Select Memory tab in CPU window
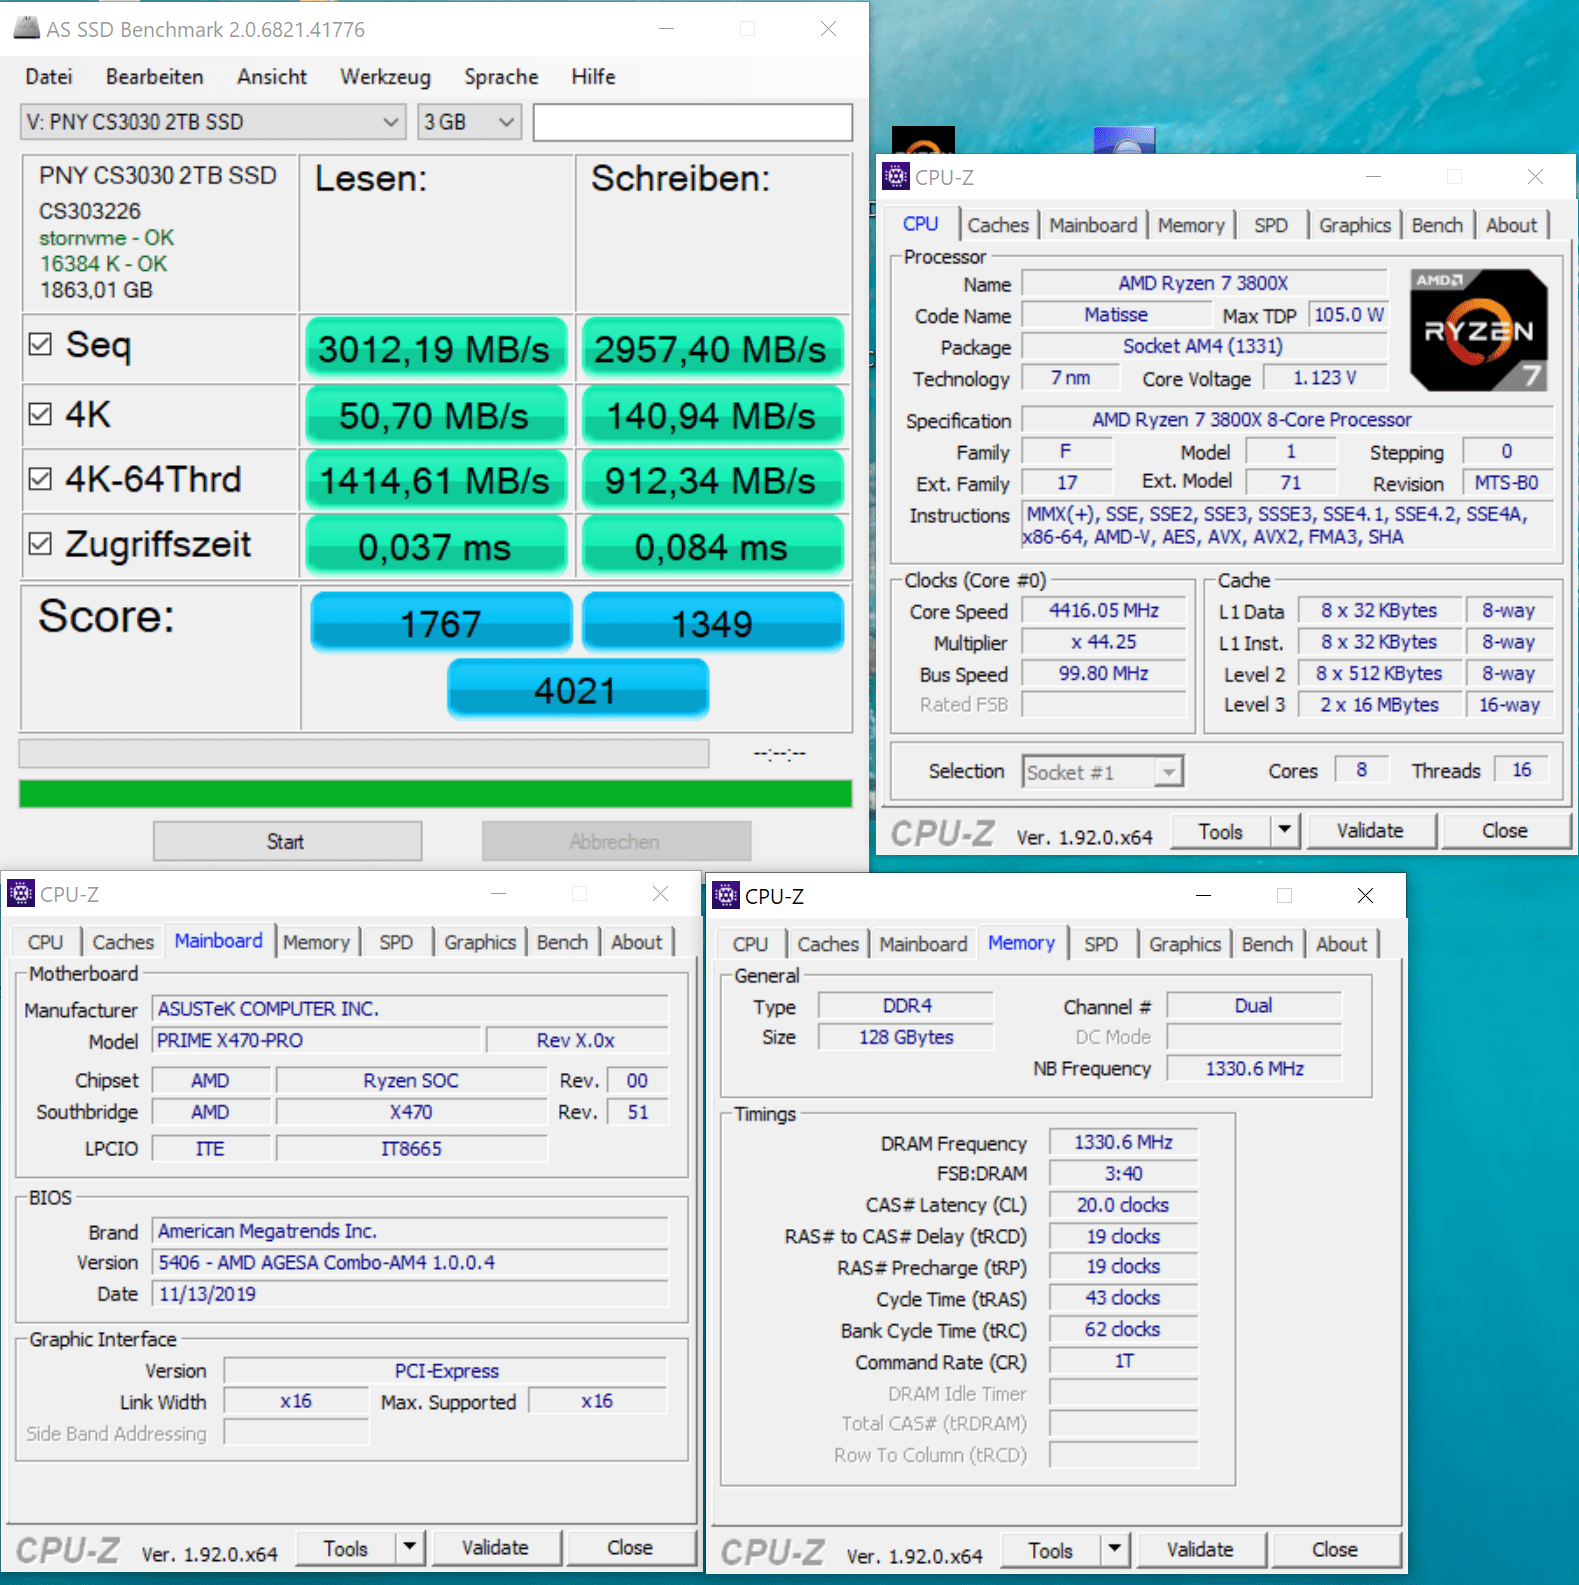 click(1191, 225)
